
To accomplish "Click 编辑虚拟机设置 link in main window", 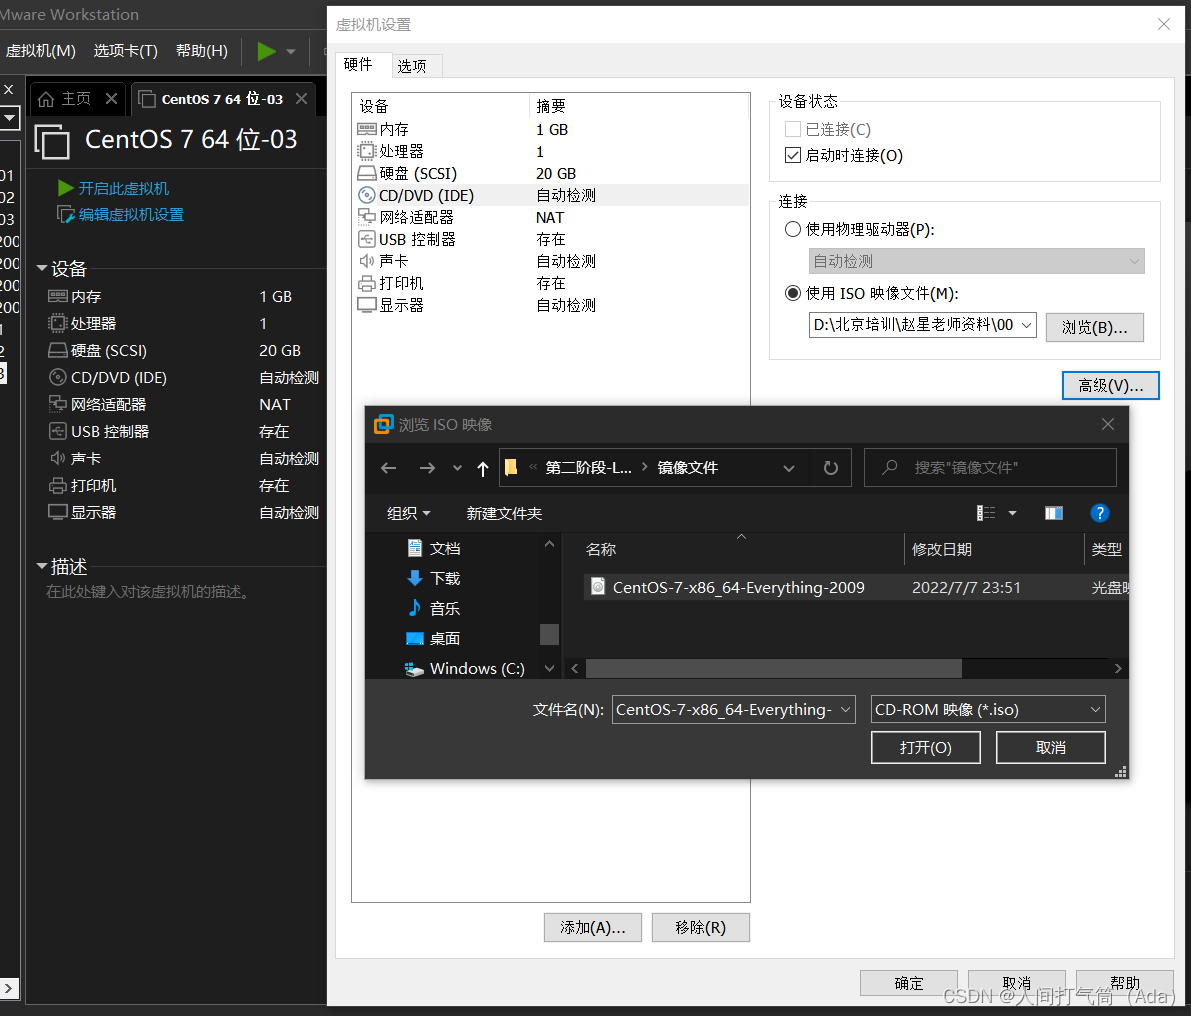I will pos(131,215).
